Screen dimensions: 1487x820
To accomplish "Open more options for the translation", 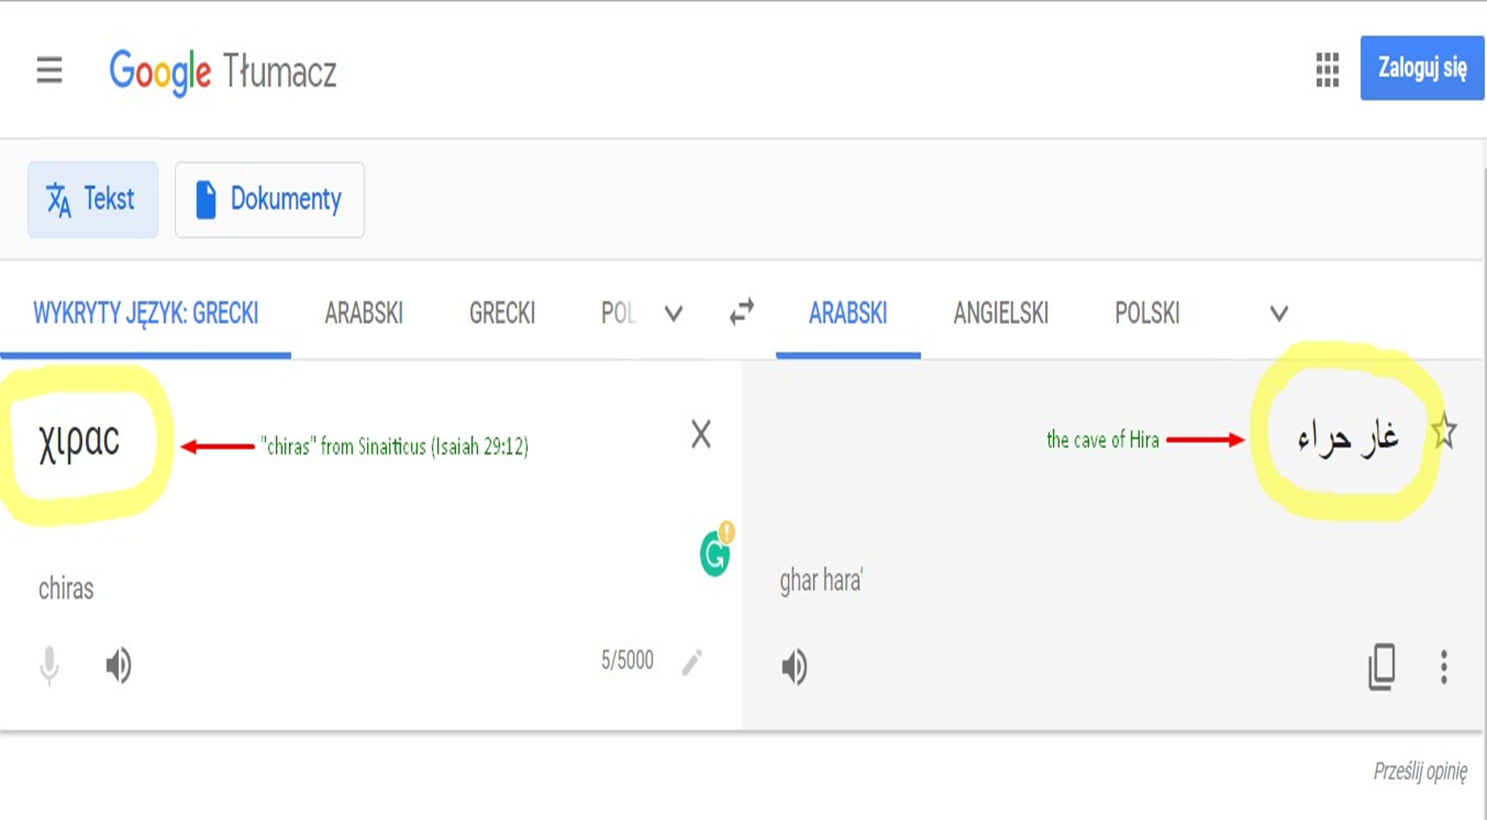I will 1443,667.
